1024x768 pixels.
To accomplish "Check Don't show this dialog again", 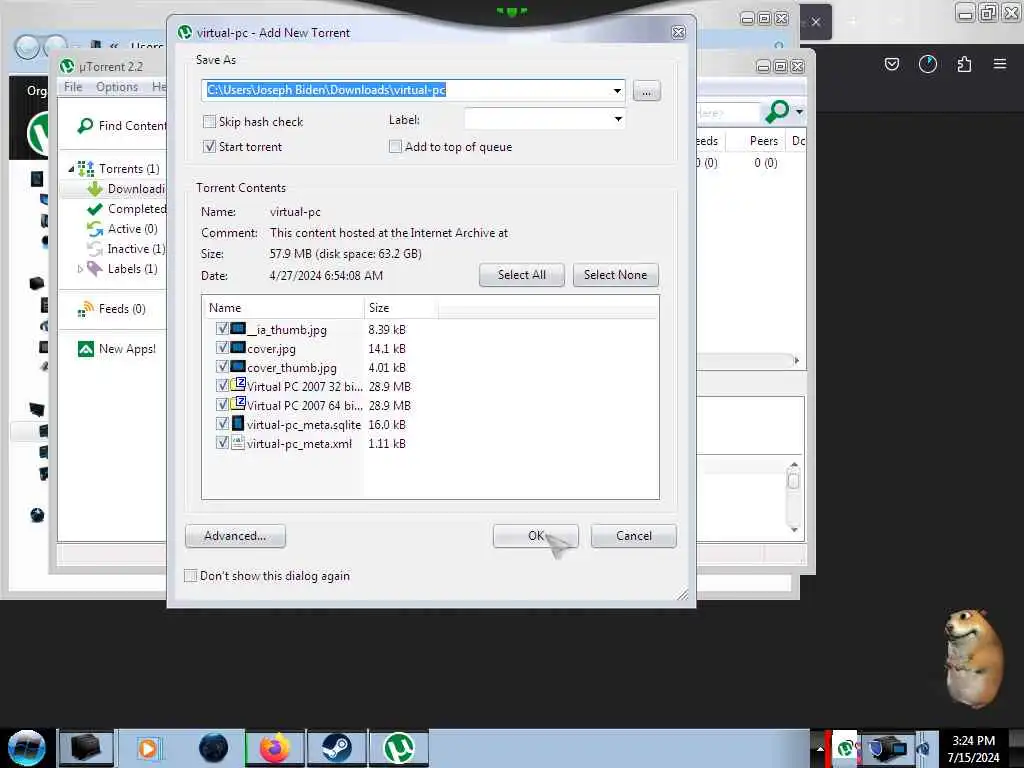I will (x=190, y=575).
